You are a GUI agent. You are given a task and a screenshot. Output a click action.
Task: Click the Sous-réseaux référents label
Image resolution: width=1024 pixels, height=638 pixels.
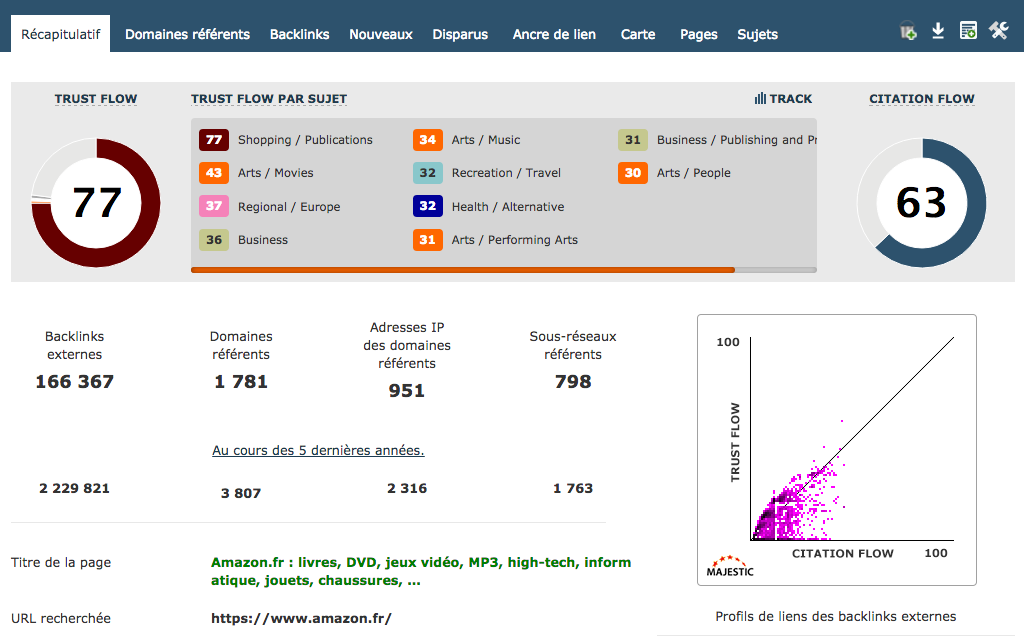click(573, 345)
